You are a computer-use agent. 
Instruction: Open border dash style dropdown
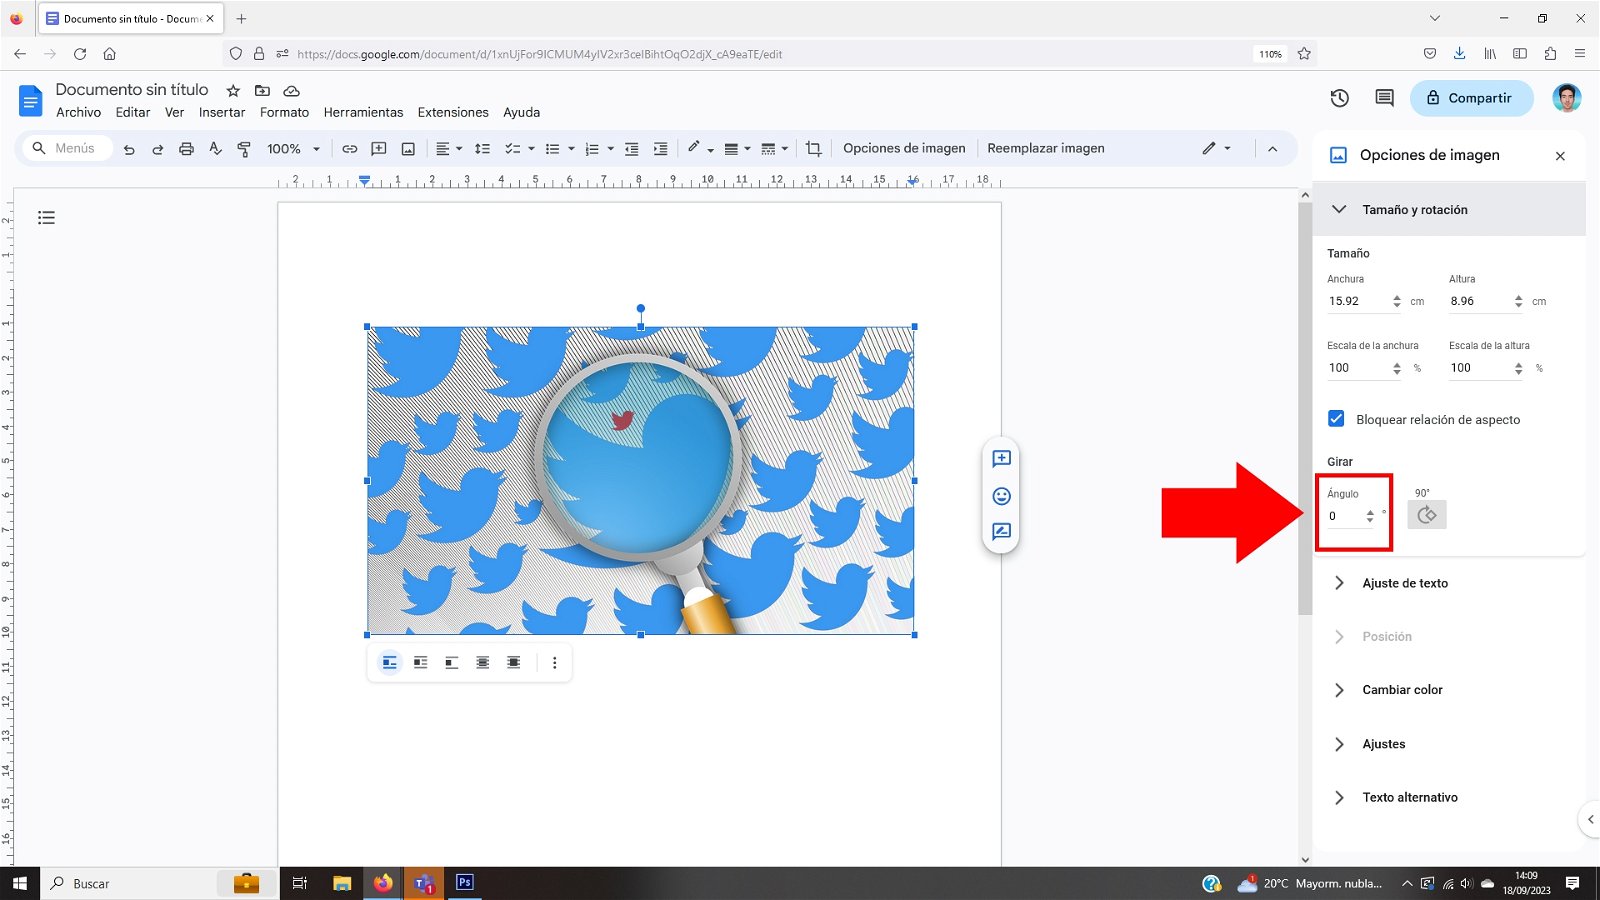click(x=774, y=149)
